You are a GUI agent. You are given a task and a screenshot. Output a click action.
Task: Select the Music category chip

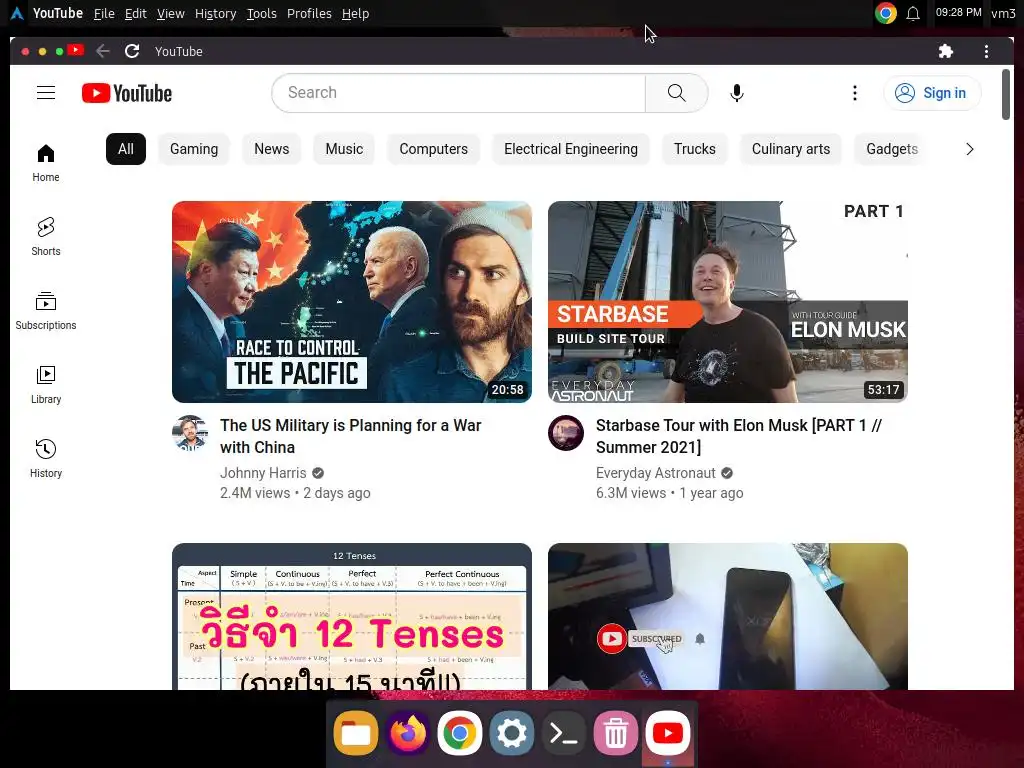click(x=344, y=149)
